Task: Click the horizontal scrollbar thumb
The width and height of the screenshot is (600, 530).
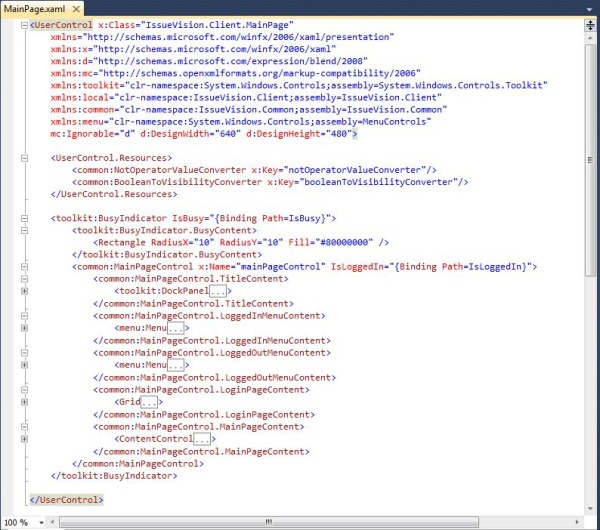Action: click(269, 522)
